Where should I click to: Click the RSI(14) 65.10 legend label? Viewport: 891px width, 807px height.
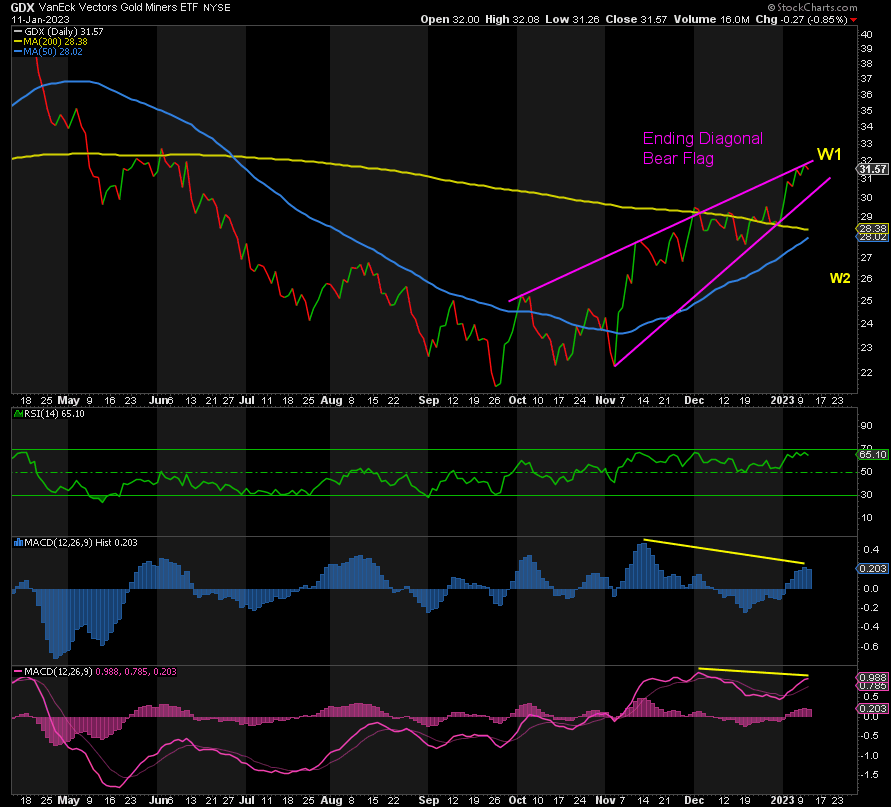pyautogui.click(x=54, y=414)
